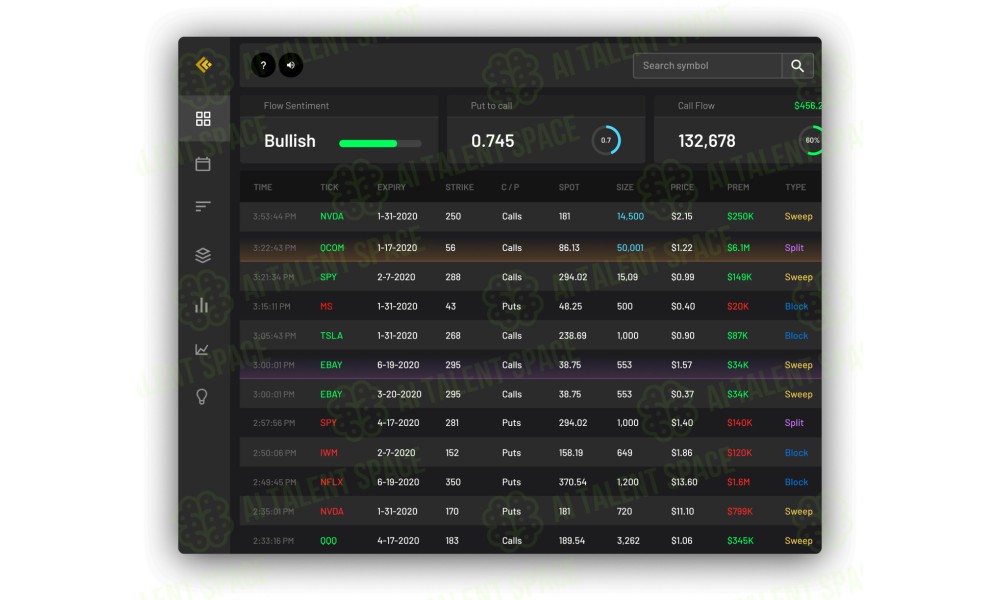Image resolution: width=1000 pixels, height=600 pixels.
Task: Sort the table by the TIME column header
Action: 263,187
